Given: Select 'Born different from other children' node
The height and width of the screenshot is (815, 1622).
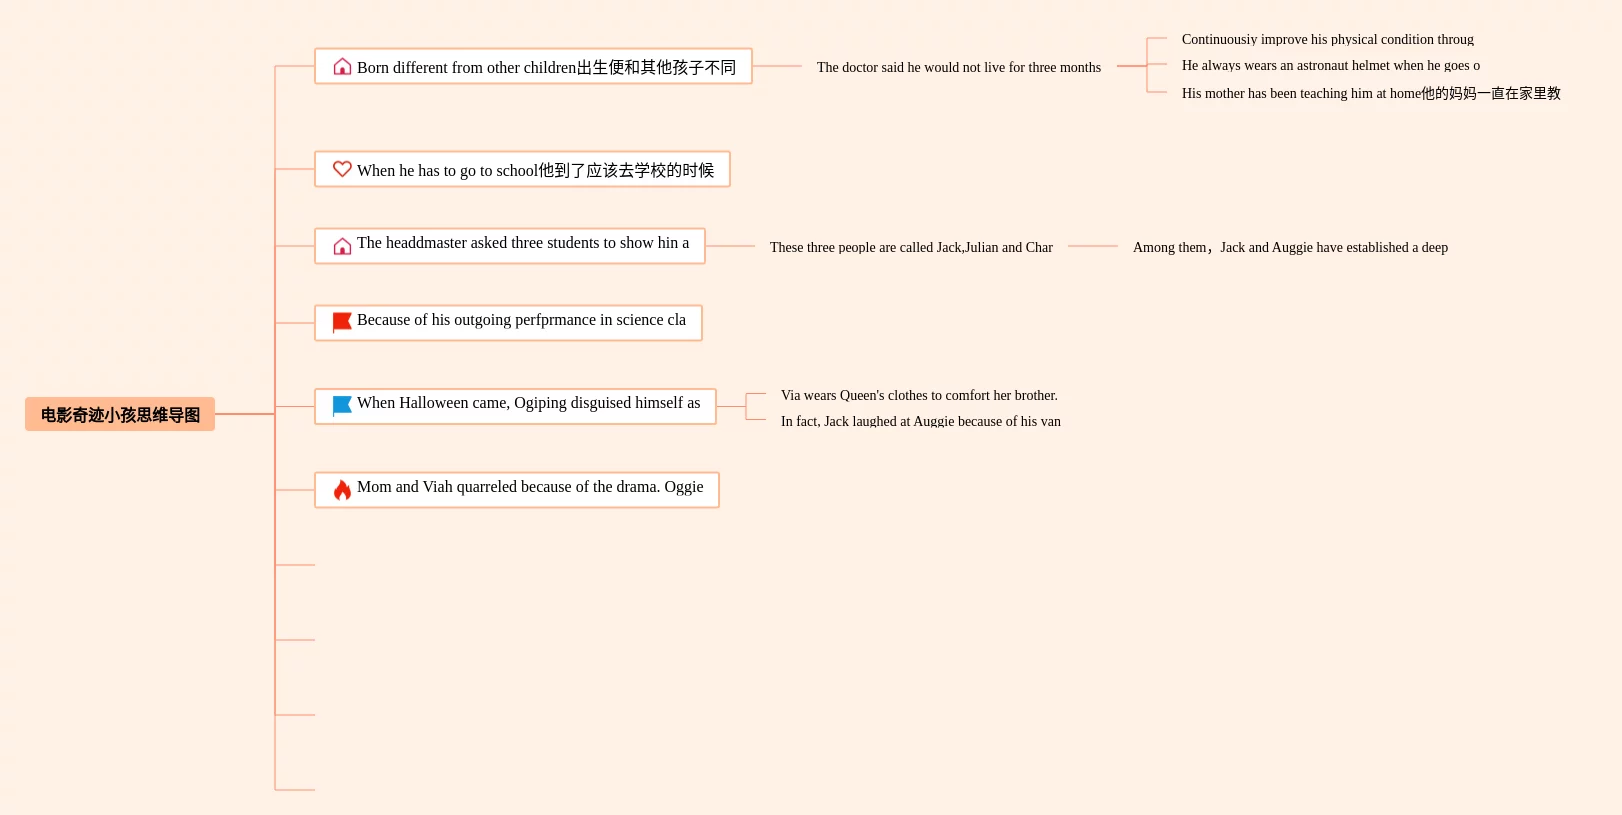Looking at the screenshot, I should click(533, 66).
